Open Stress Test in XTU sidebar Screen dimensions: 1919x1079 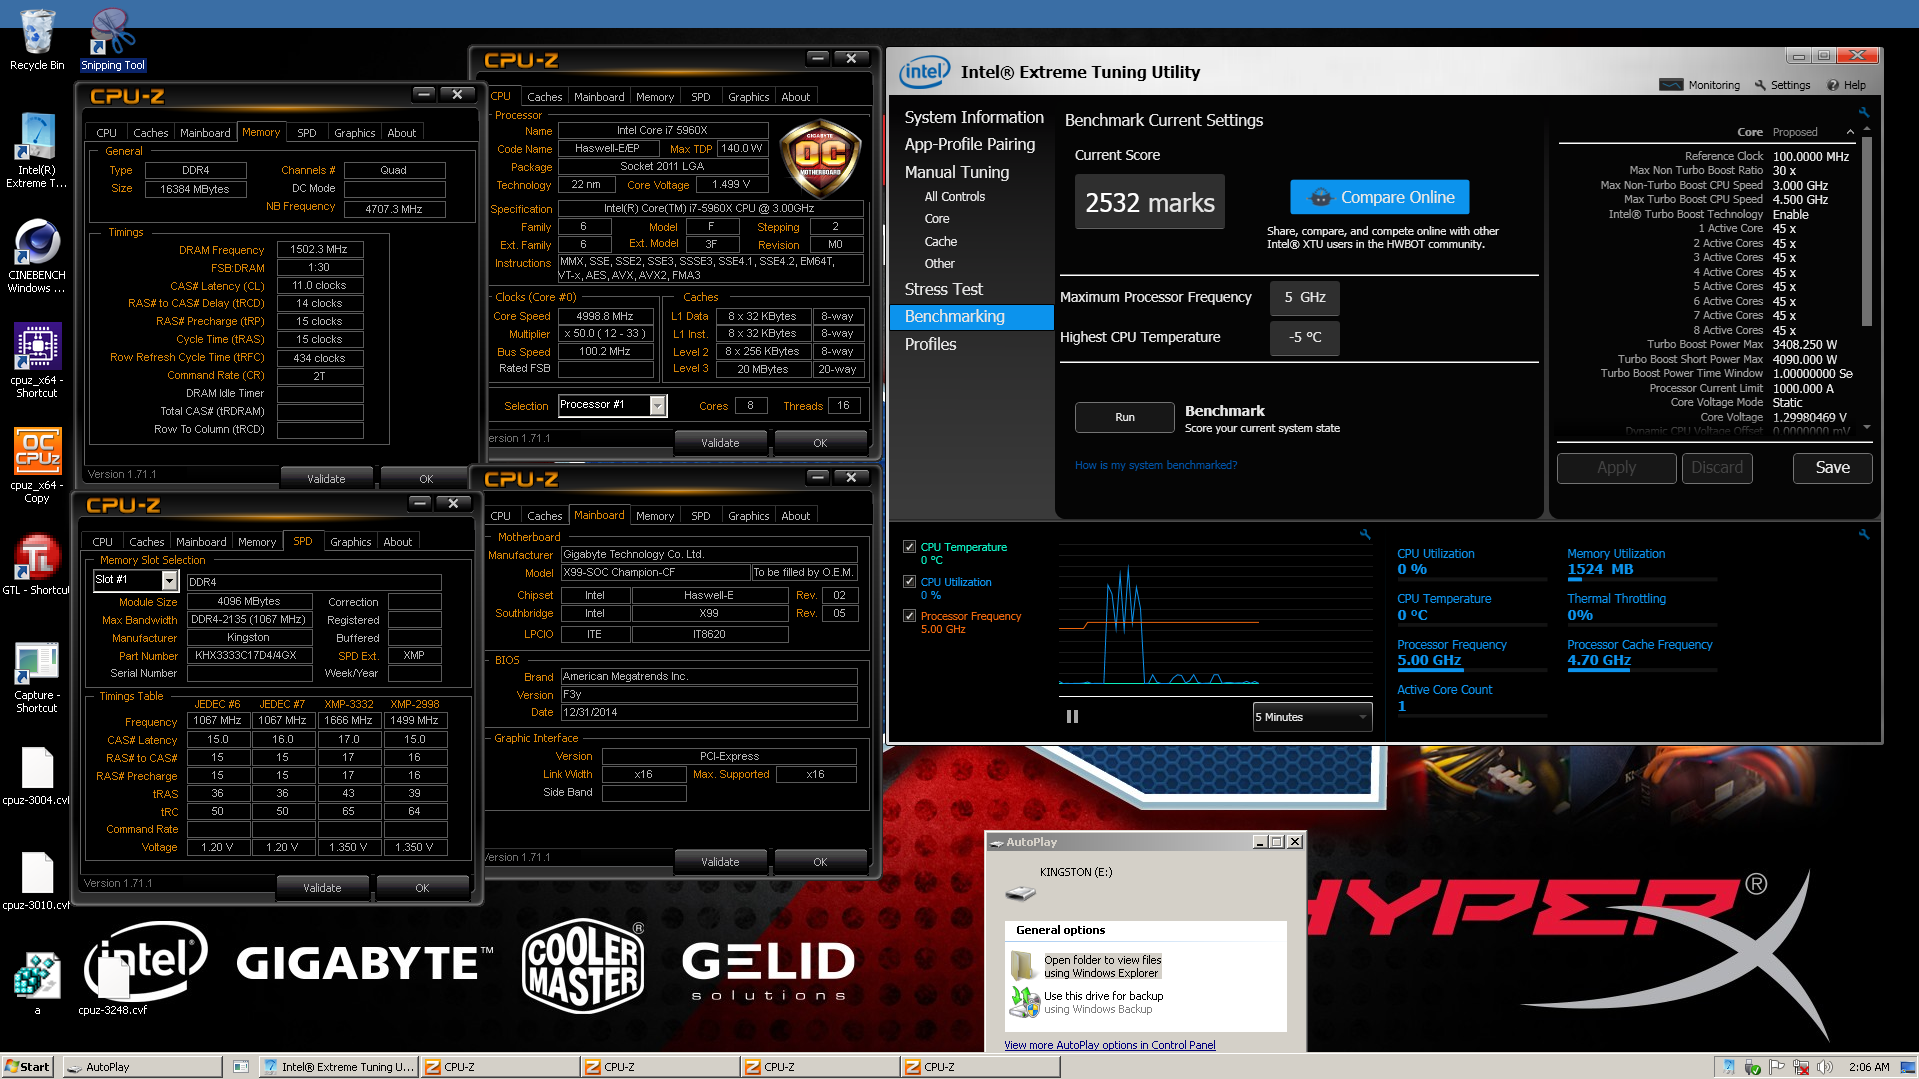[x=943, y=289]
